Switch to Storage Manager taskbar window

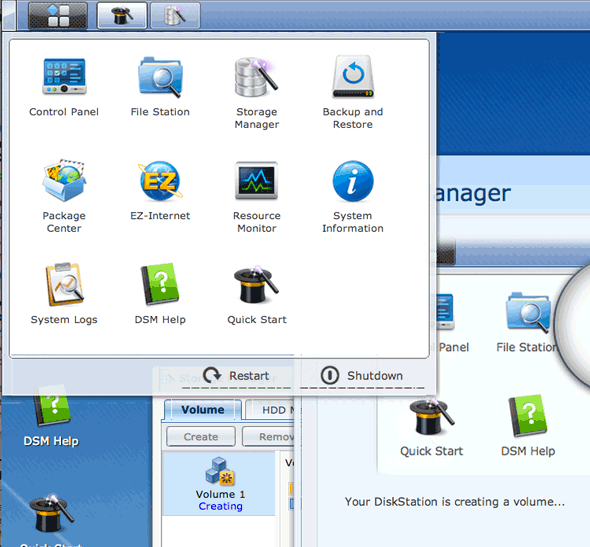click(175, 16)
